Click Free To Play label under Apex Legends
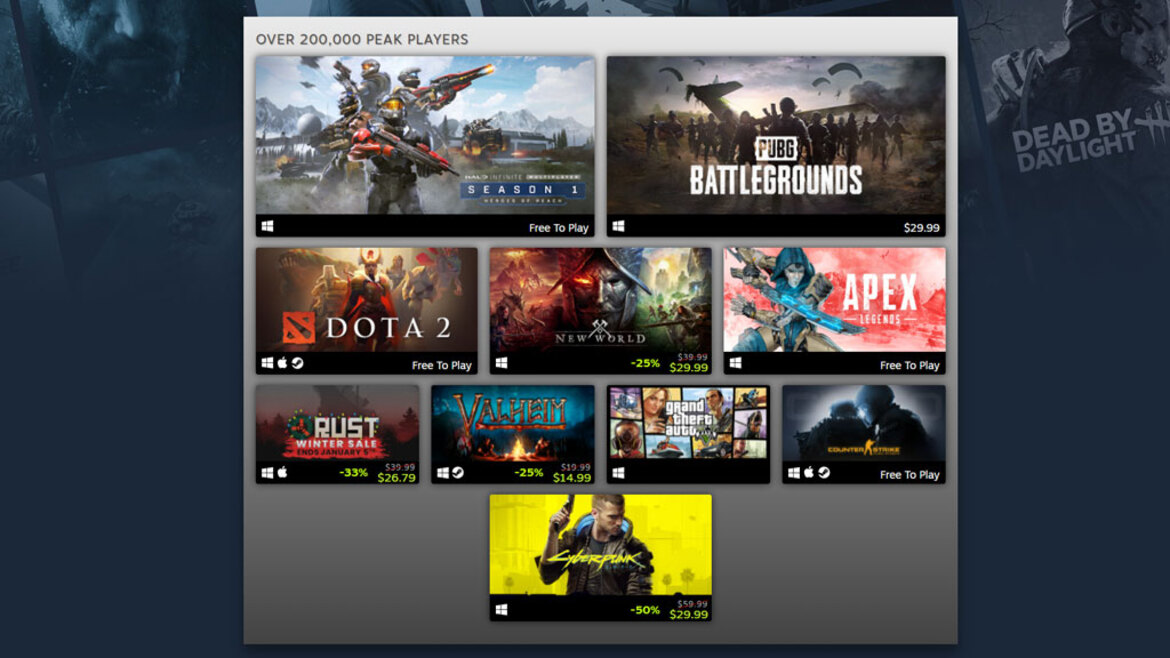 coord(910,366)
